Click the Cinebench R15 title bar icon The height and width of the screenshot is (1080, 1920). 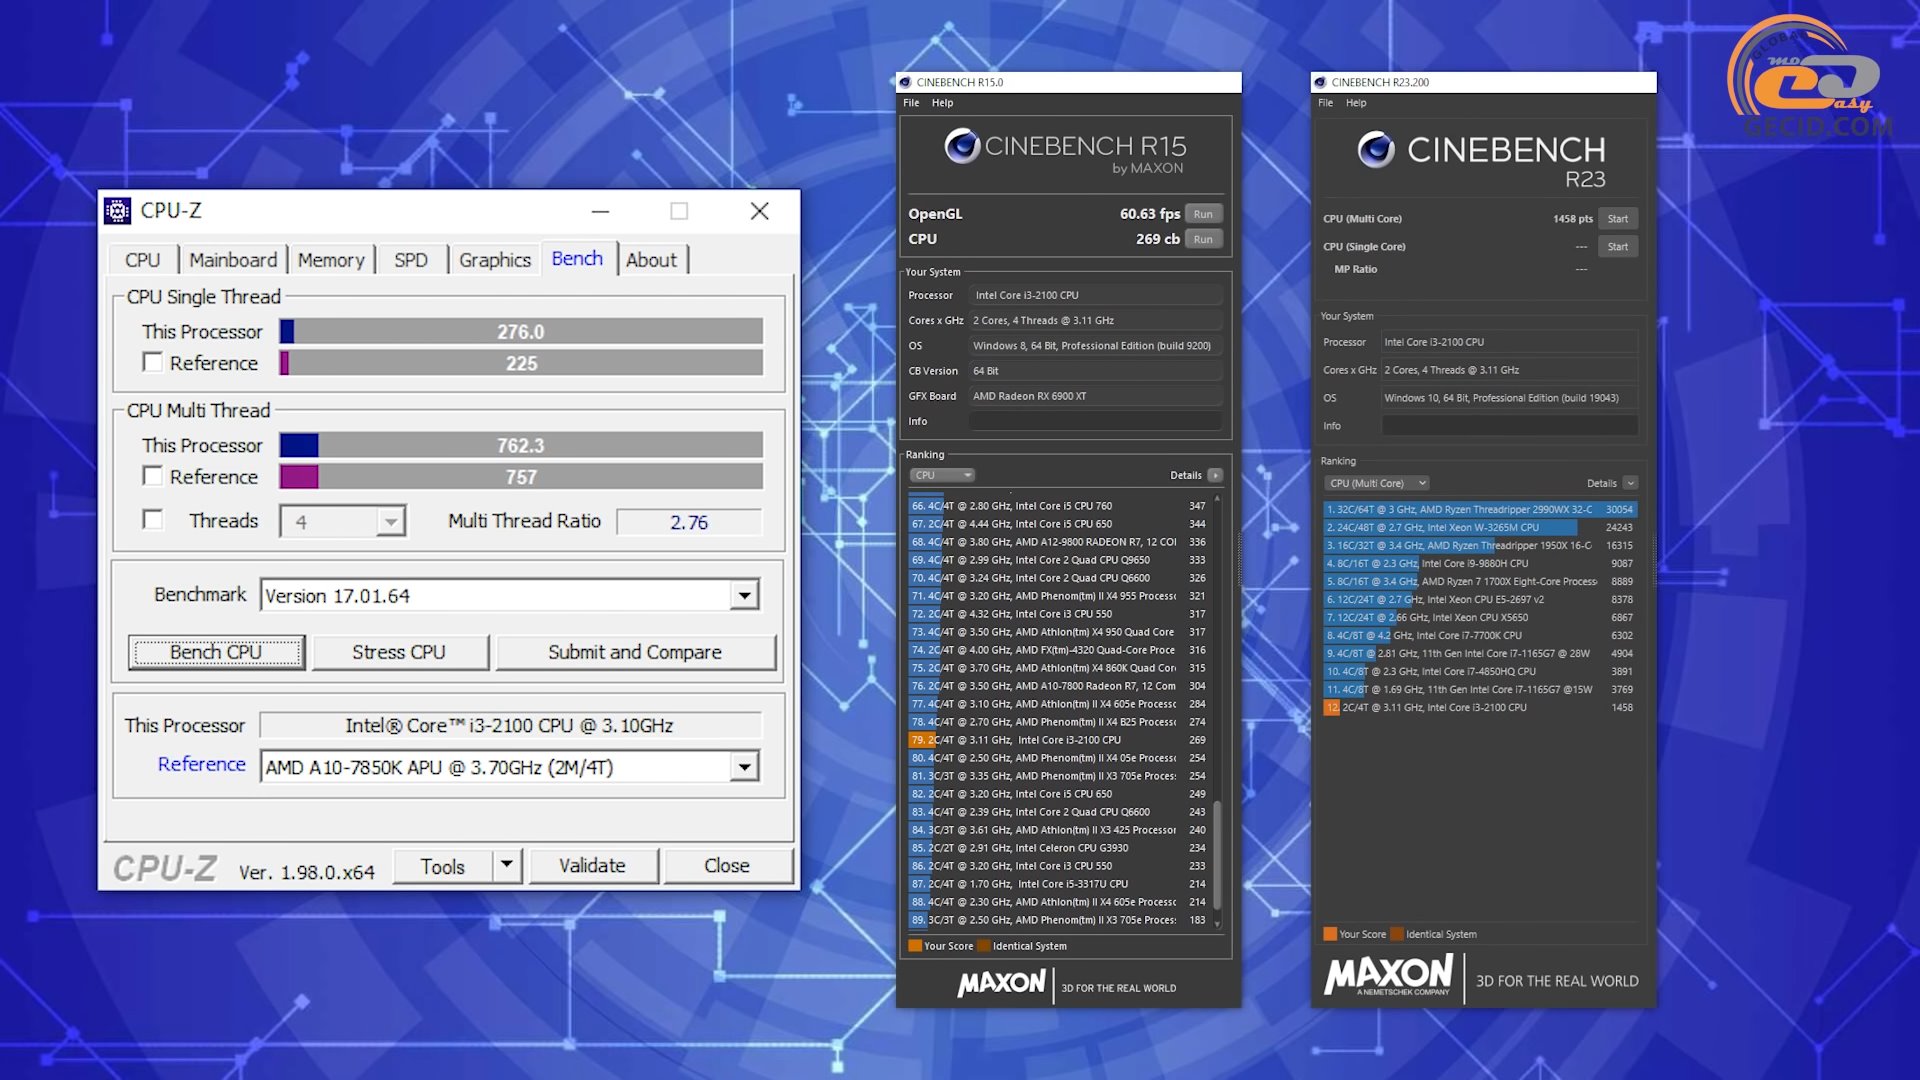point(906,82)
